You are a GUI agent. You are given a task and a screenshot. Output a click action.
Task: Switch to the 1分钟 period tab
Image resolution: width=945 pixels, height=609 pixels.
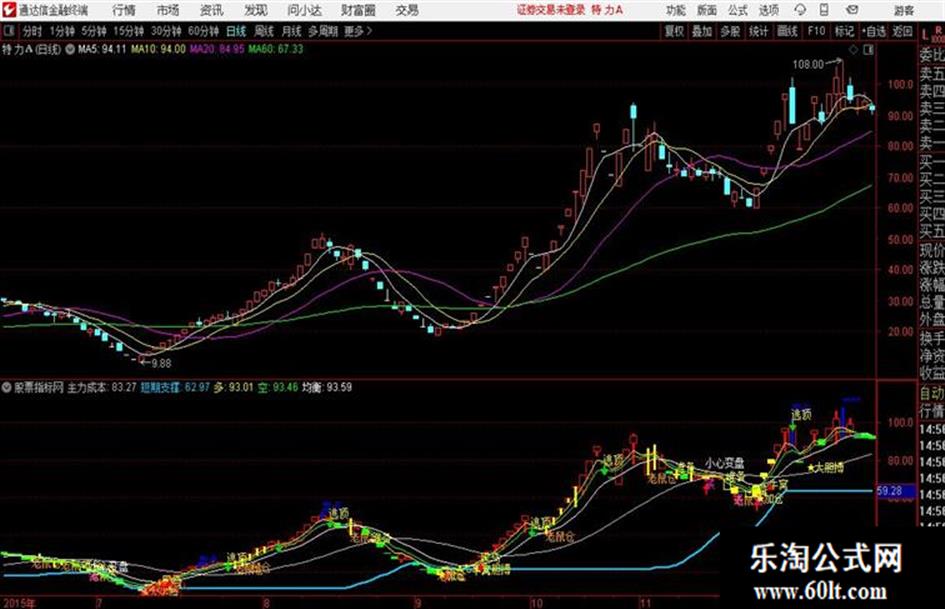(x=61, y=31)
